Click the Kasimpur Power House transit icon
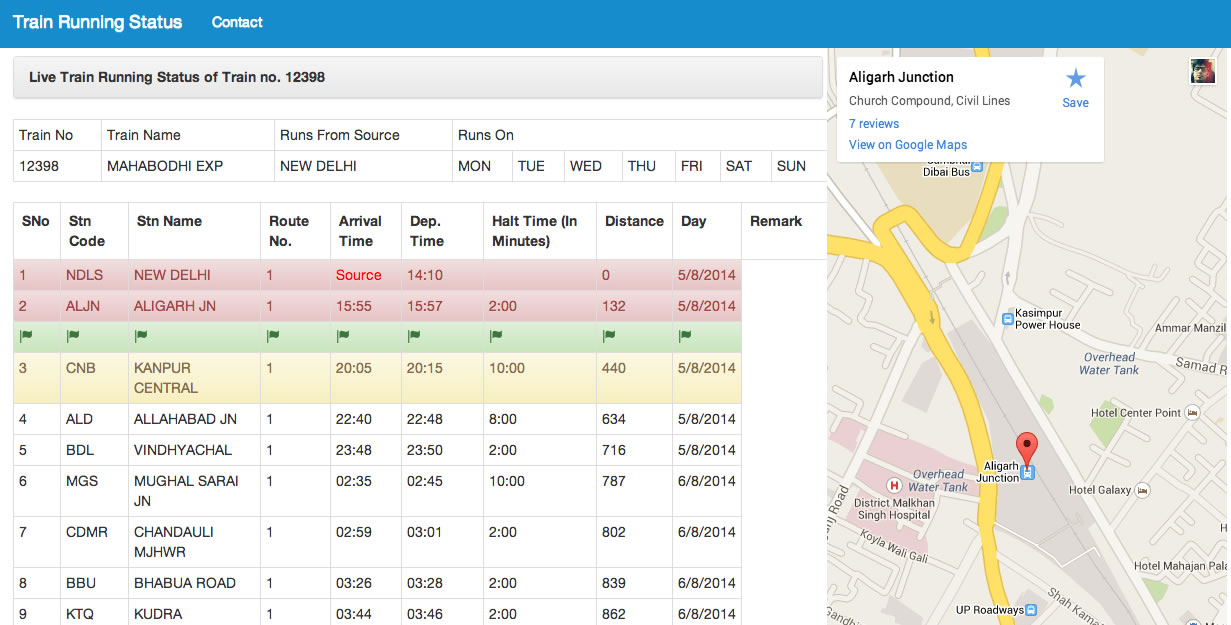This screenshot has height=625, width=1231. click(x=1007, y=319)
